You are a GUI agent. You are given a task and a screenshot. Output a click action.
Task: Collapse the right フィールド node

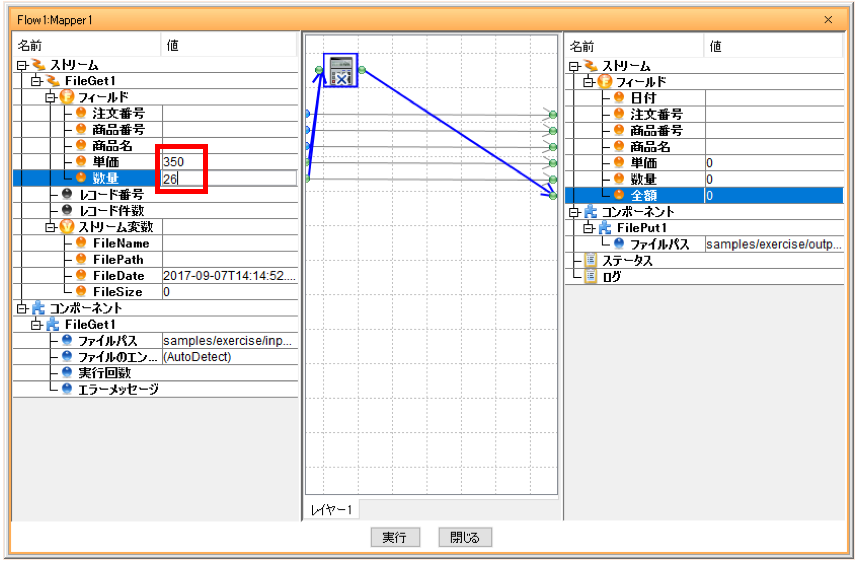[588, 82]
